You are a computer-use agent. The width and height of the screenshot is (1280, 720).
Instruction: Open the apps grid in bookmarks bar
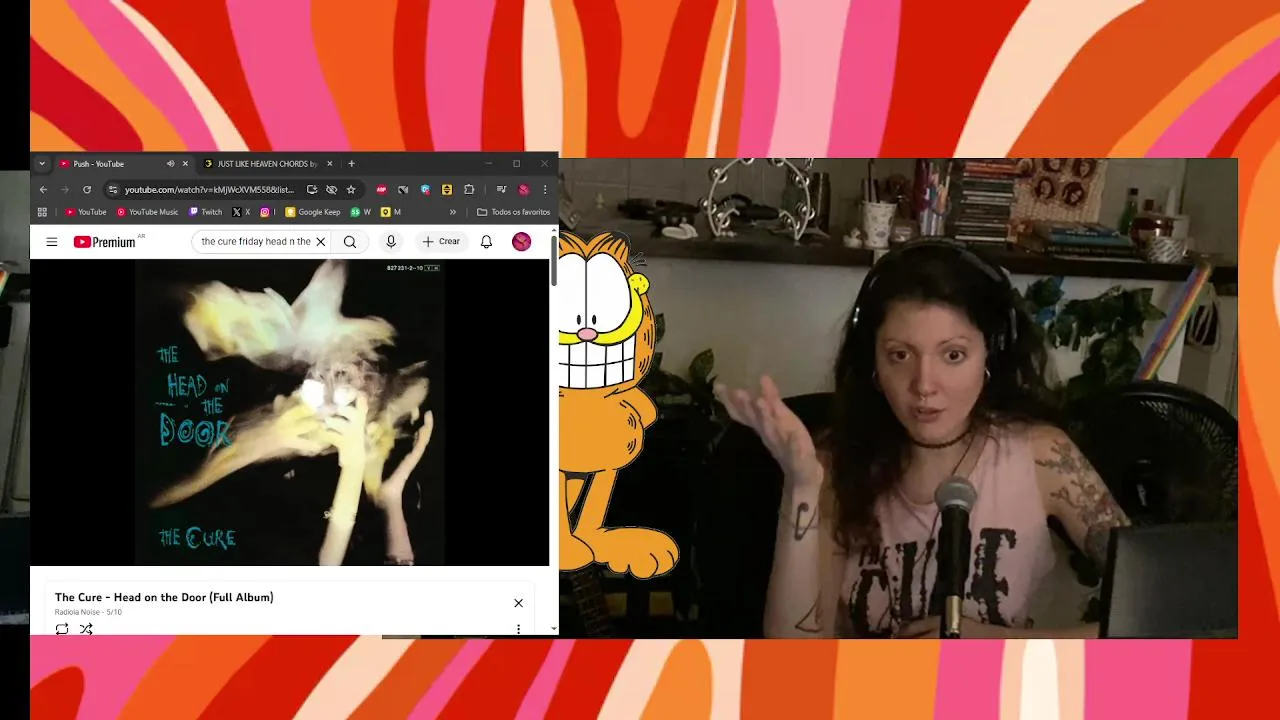coord(42,212)
